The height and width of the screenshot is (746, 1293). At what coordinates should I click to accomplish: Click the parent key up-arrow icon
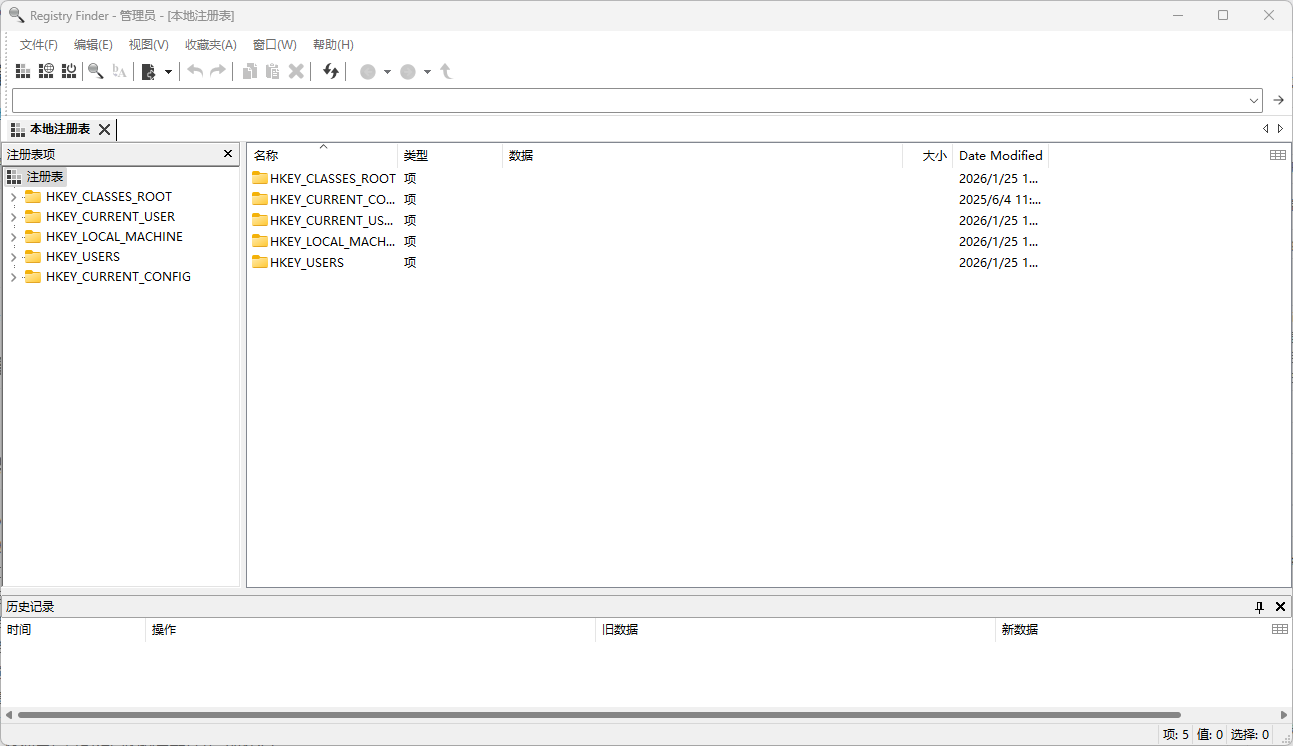446,70
